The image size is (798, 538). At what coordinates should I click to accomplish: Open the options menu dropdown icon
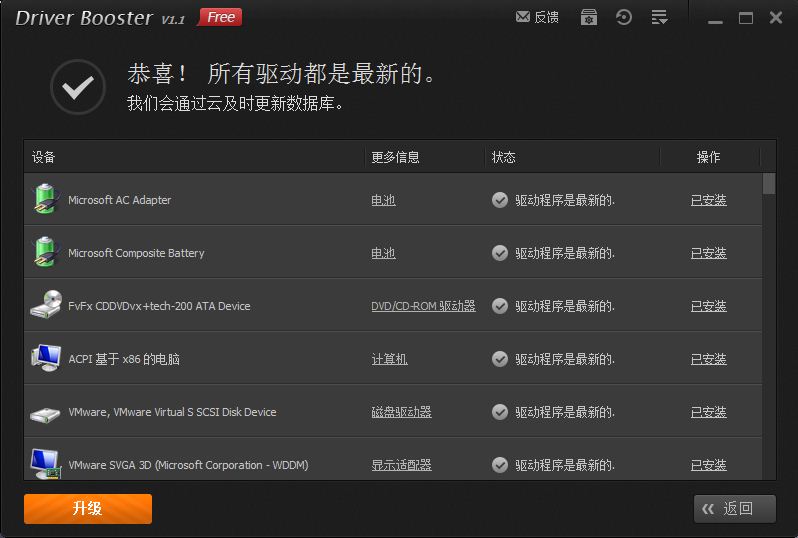(x=659, y=18)
